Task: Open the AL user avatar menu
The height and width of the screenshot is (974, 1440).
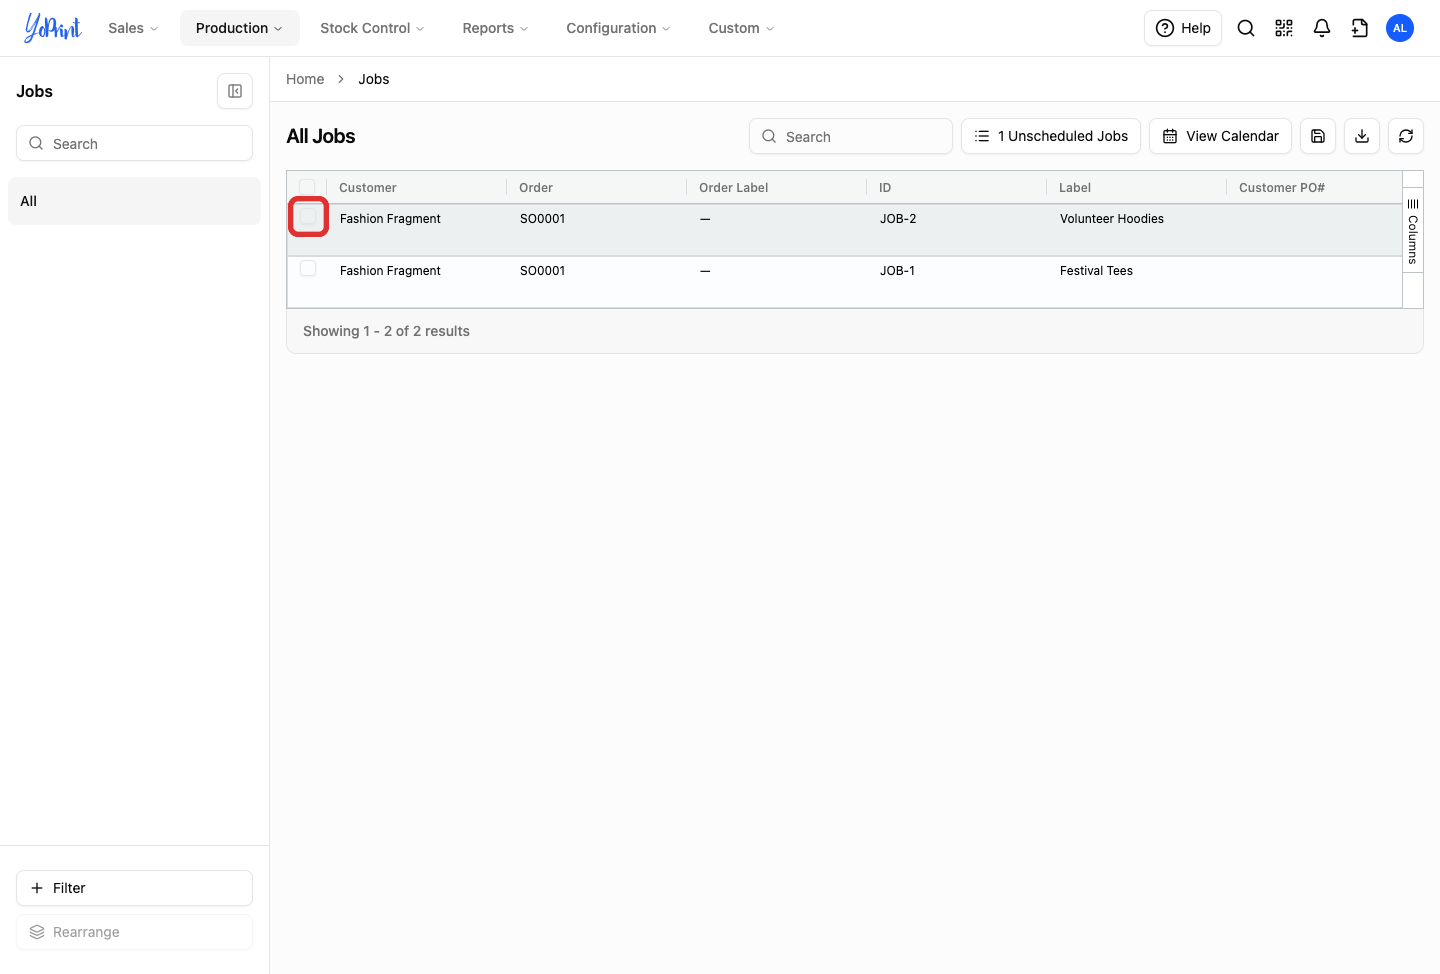Action: pos(1400,28)
